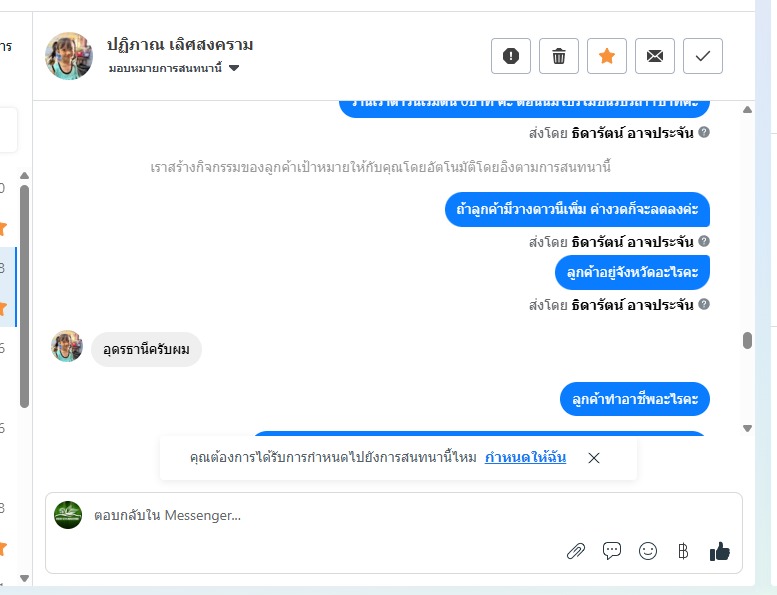This screenshot has height=595, width=777.
Task: Click customer name ปฏิภาณ เลิศสงคราม
Action: 180,45
